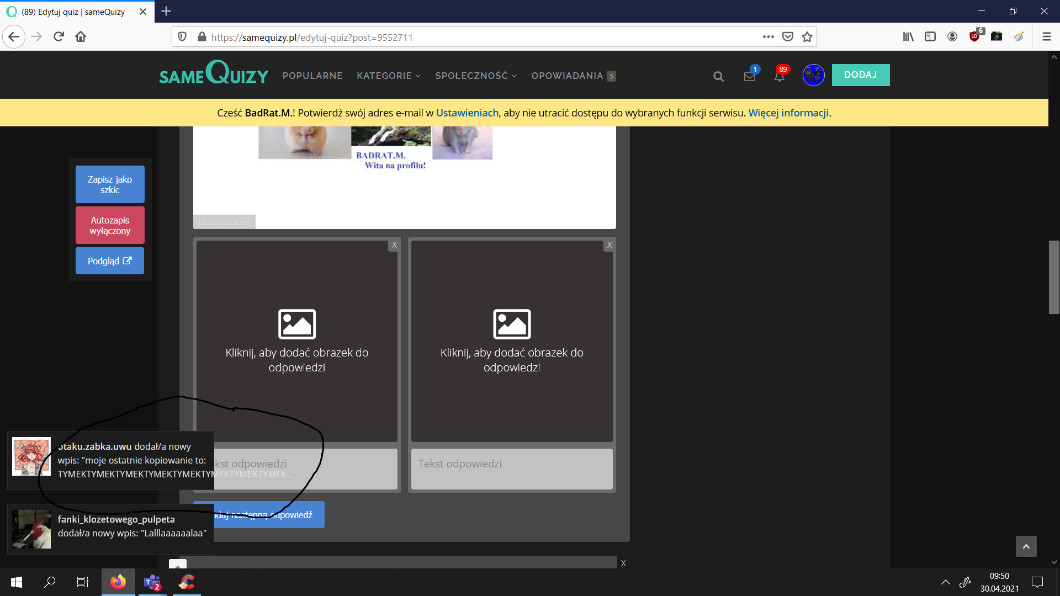Image resolution: width=1060 pixels, height=596 pixels.
Task: Click the Dodaj button
Action: (860, 75)
